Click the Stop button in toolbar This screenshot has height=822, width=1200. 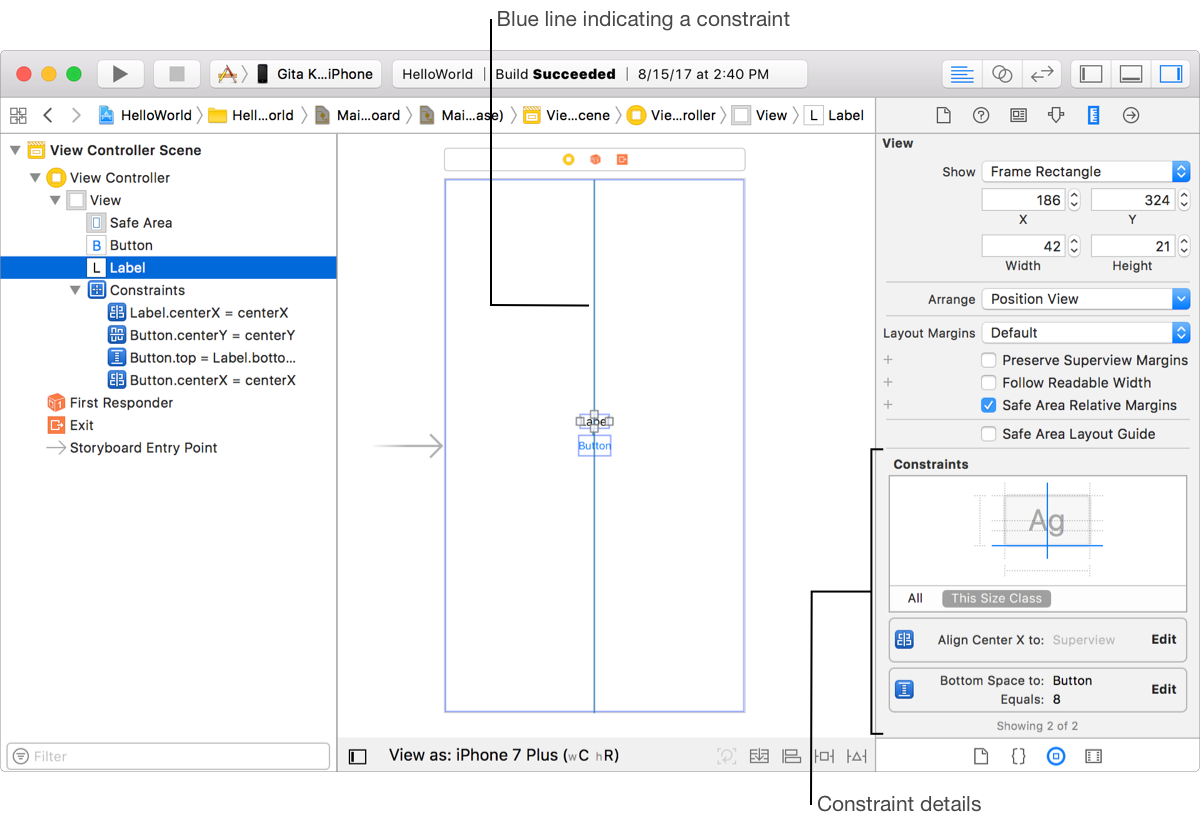pyautogui.click(x=177, y=74)
